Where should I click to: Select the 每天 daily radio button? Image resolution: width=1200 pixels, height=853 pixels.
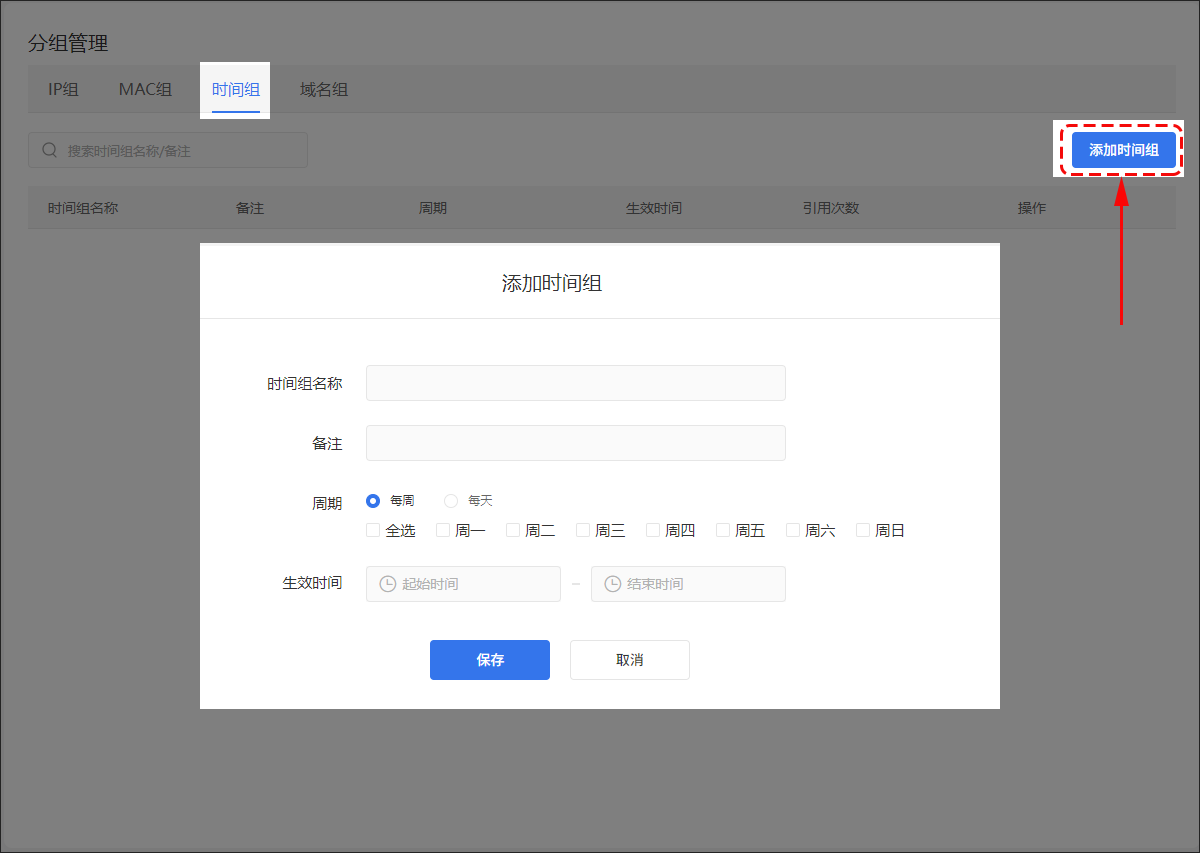pyautogui.click(x=451, y=501)
